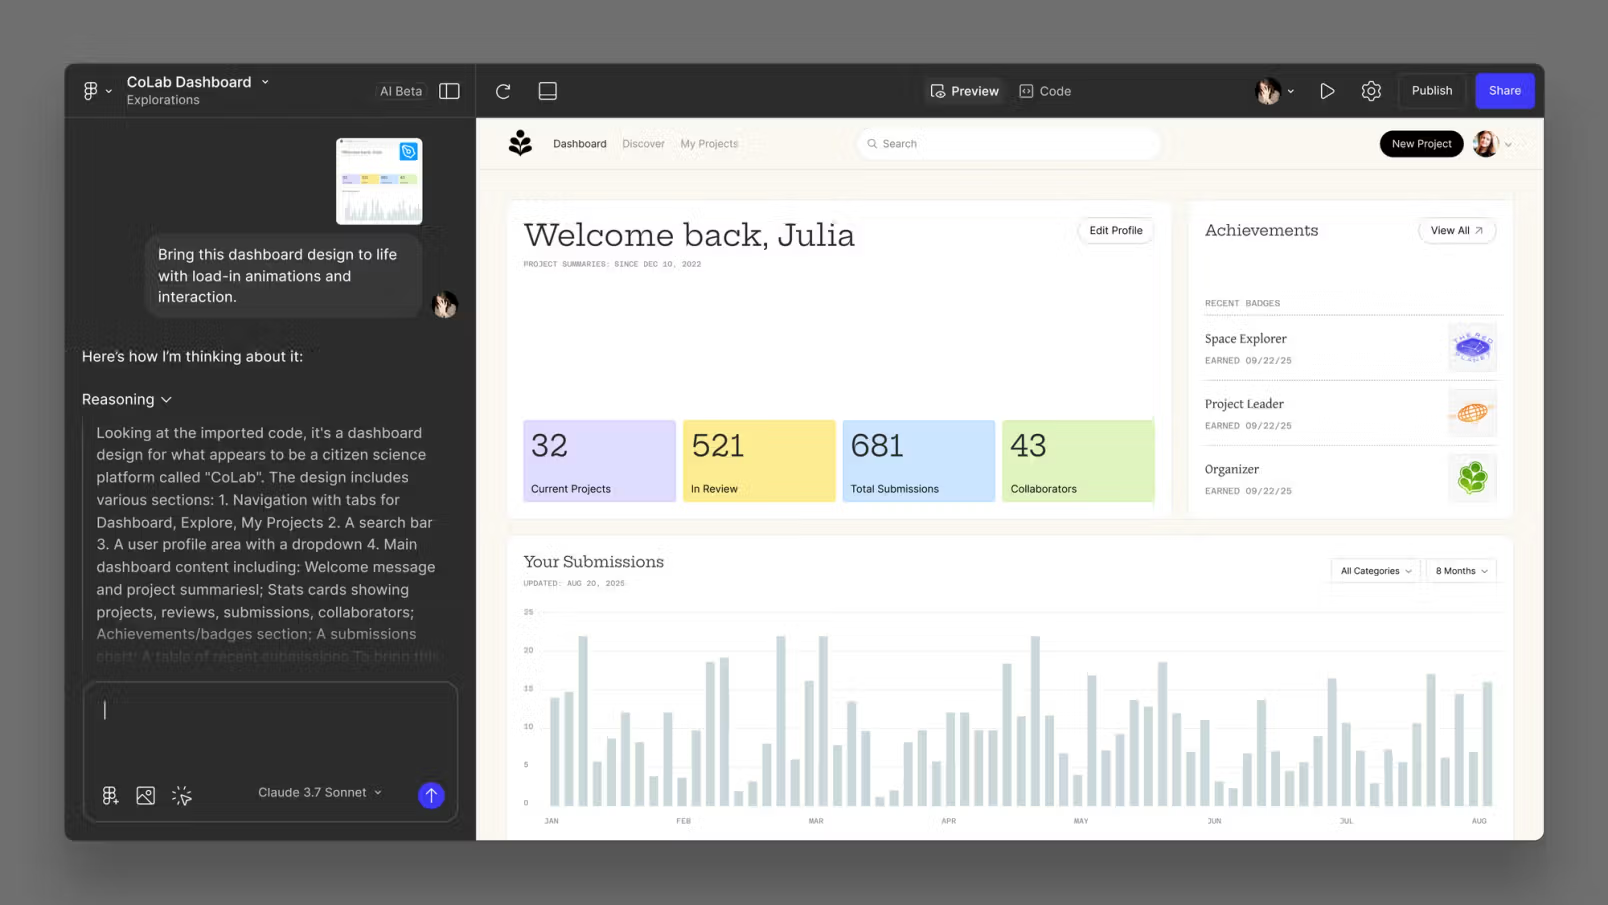
Task: Toggle the chat sidebar panel icon
Action: tap(449, 90)
